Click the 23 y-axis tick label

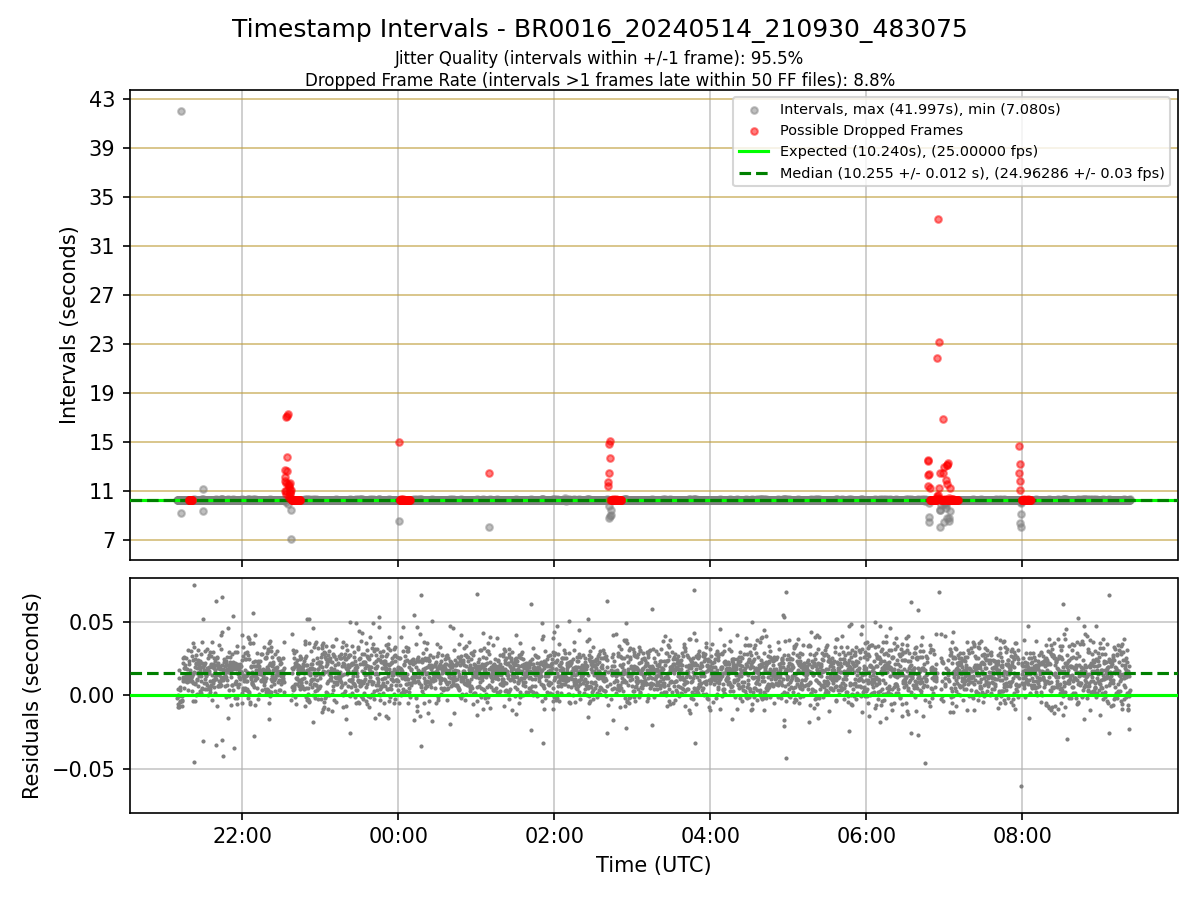click(104, 344)
